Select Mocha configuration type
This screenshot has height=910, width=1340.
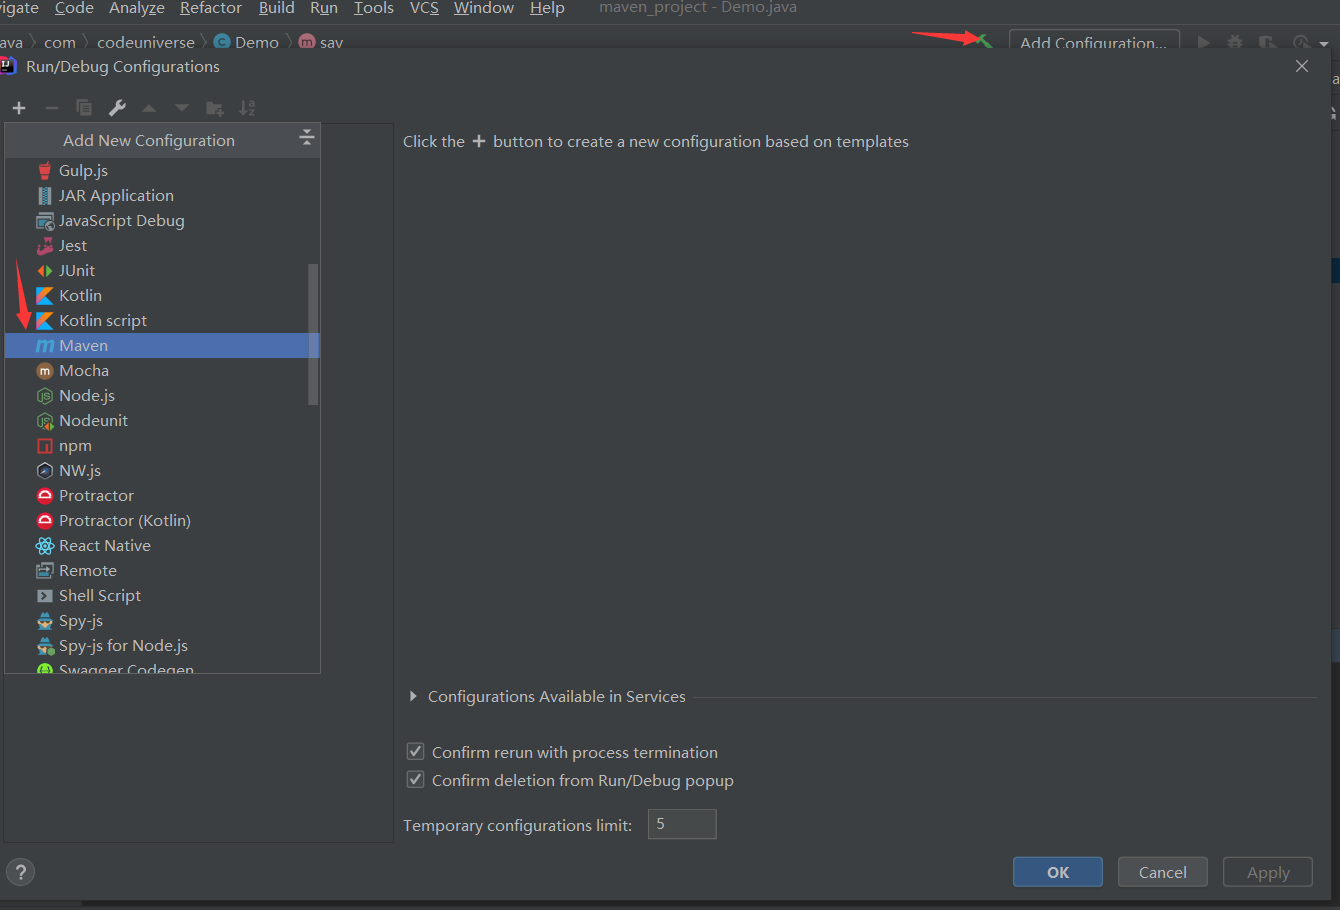[x=162, y=370]
